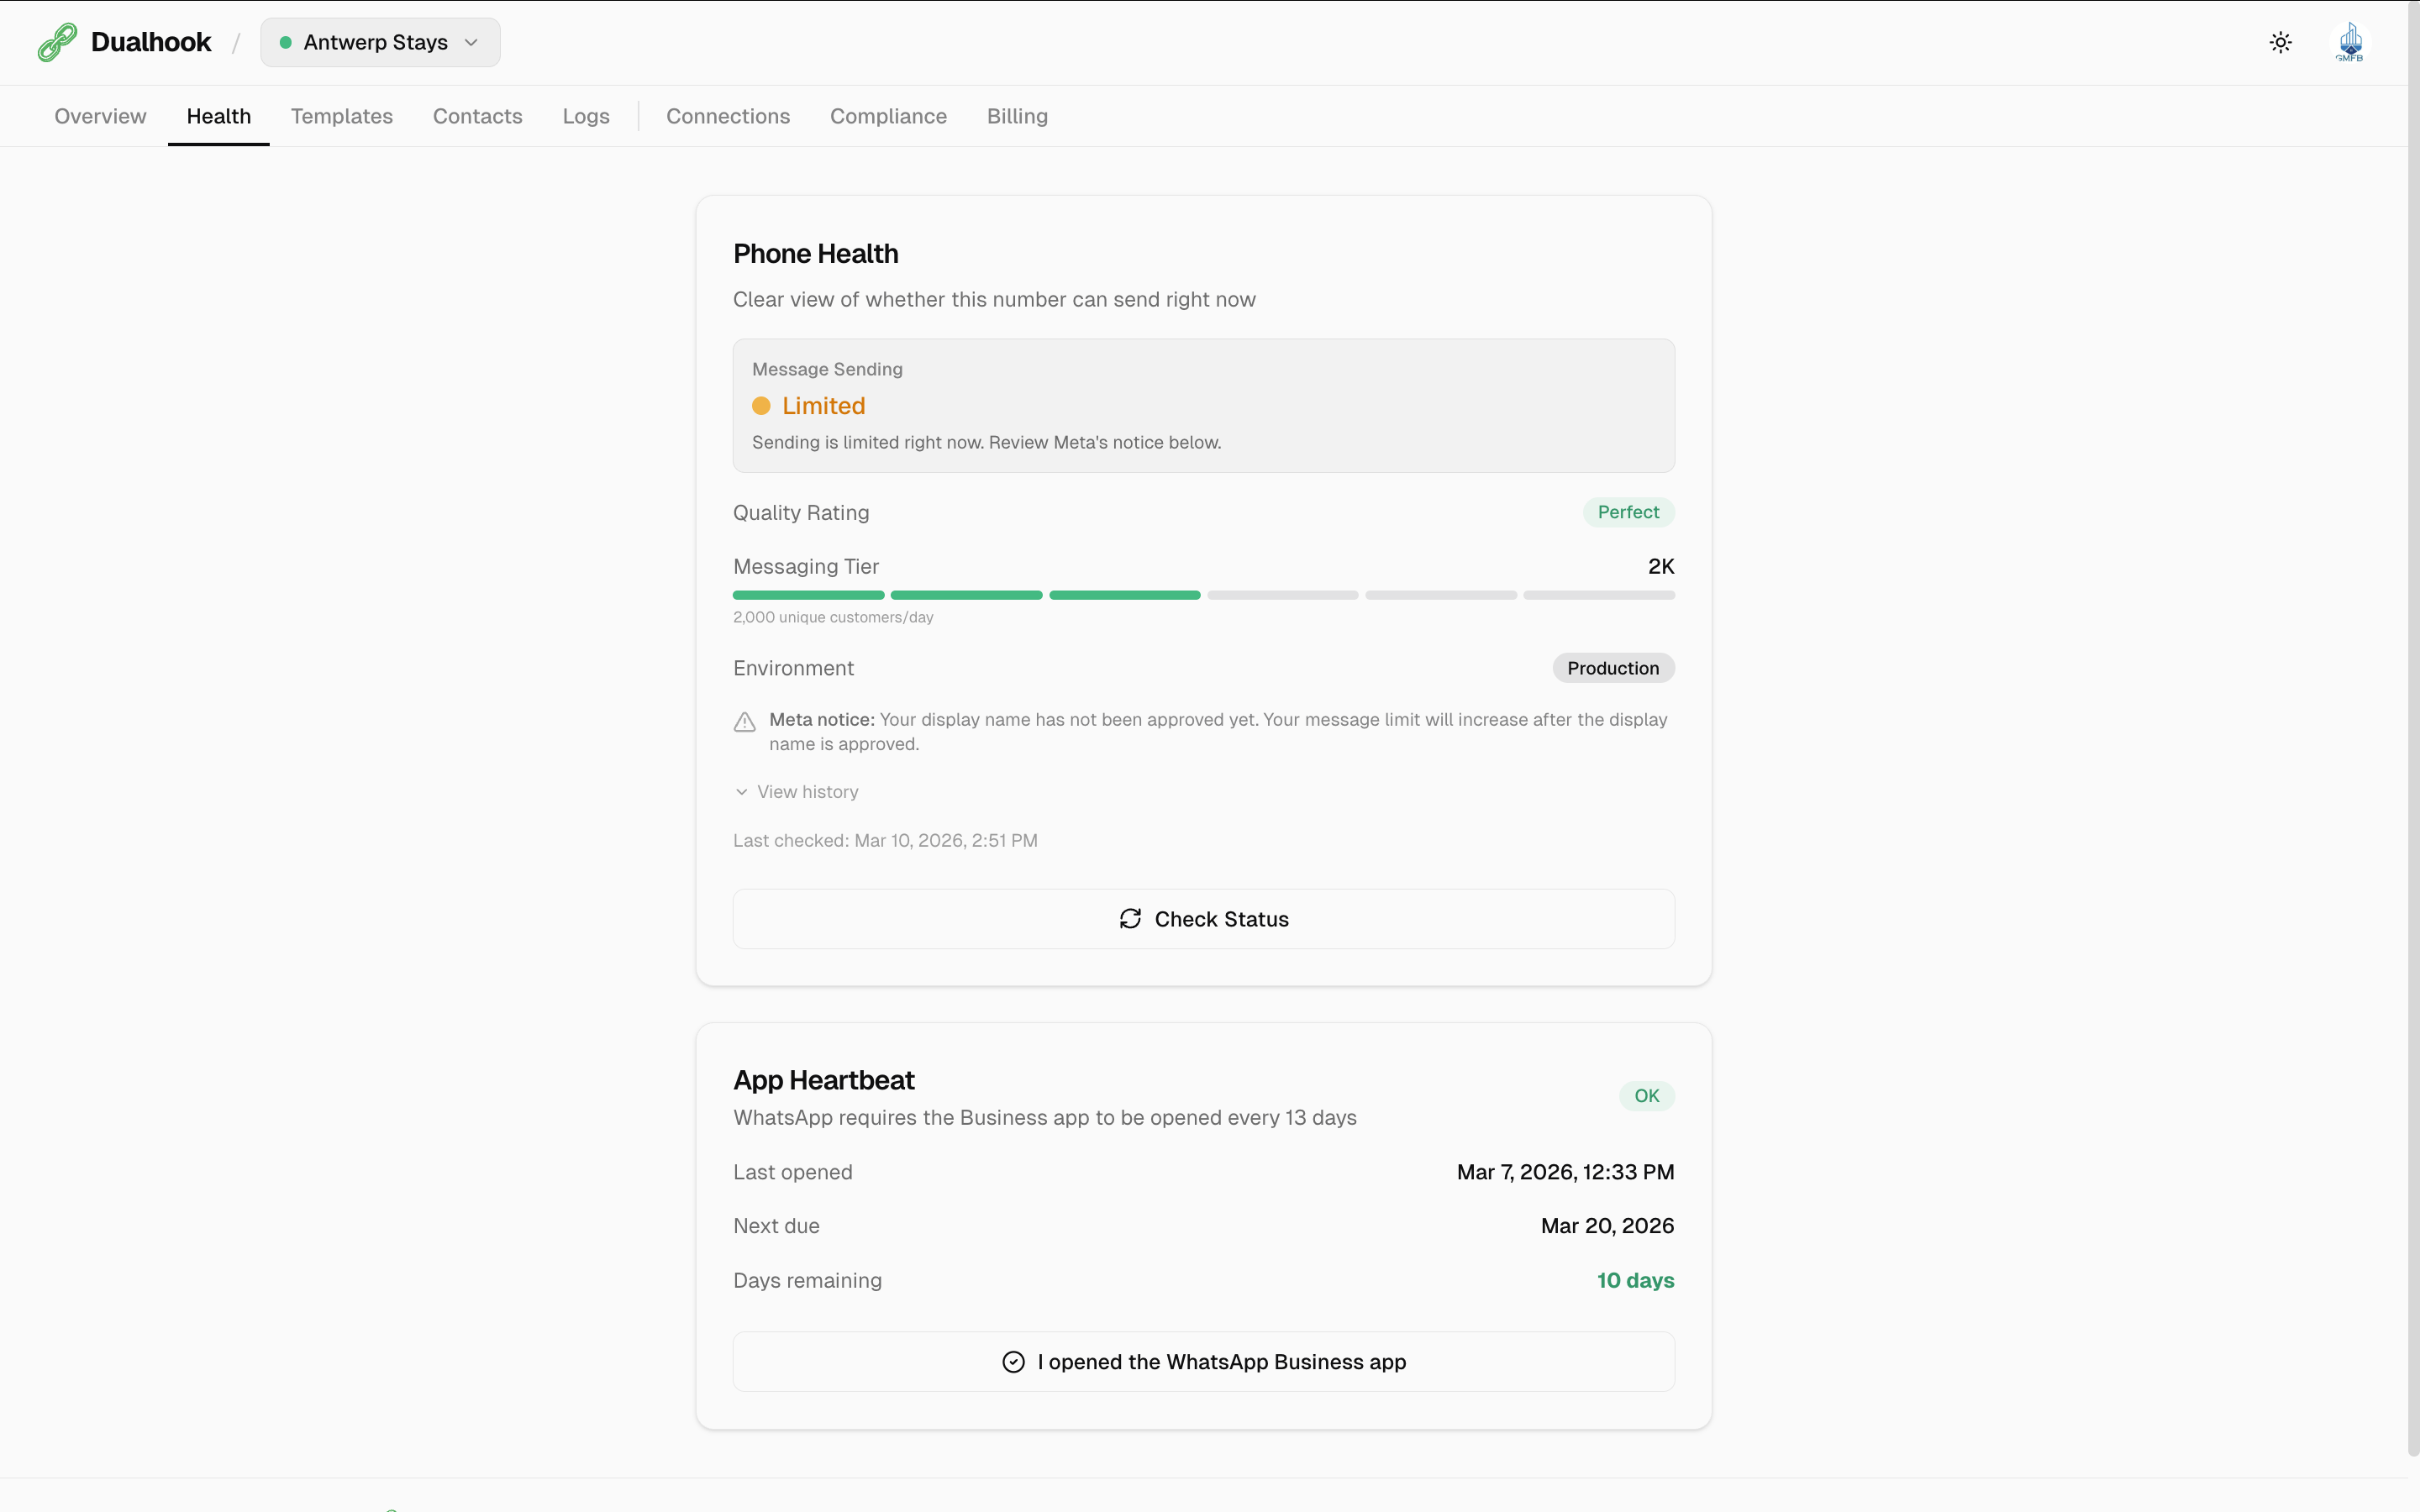Screen dimensions: 2420x1512
Task: Open the Templates tab
Action: pyautogui.click(x=342, y=116)
